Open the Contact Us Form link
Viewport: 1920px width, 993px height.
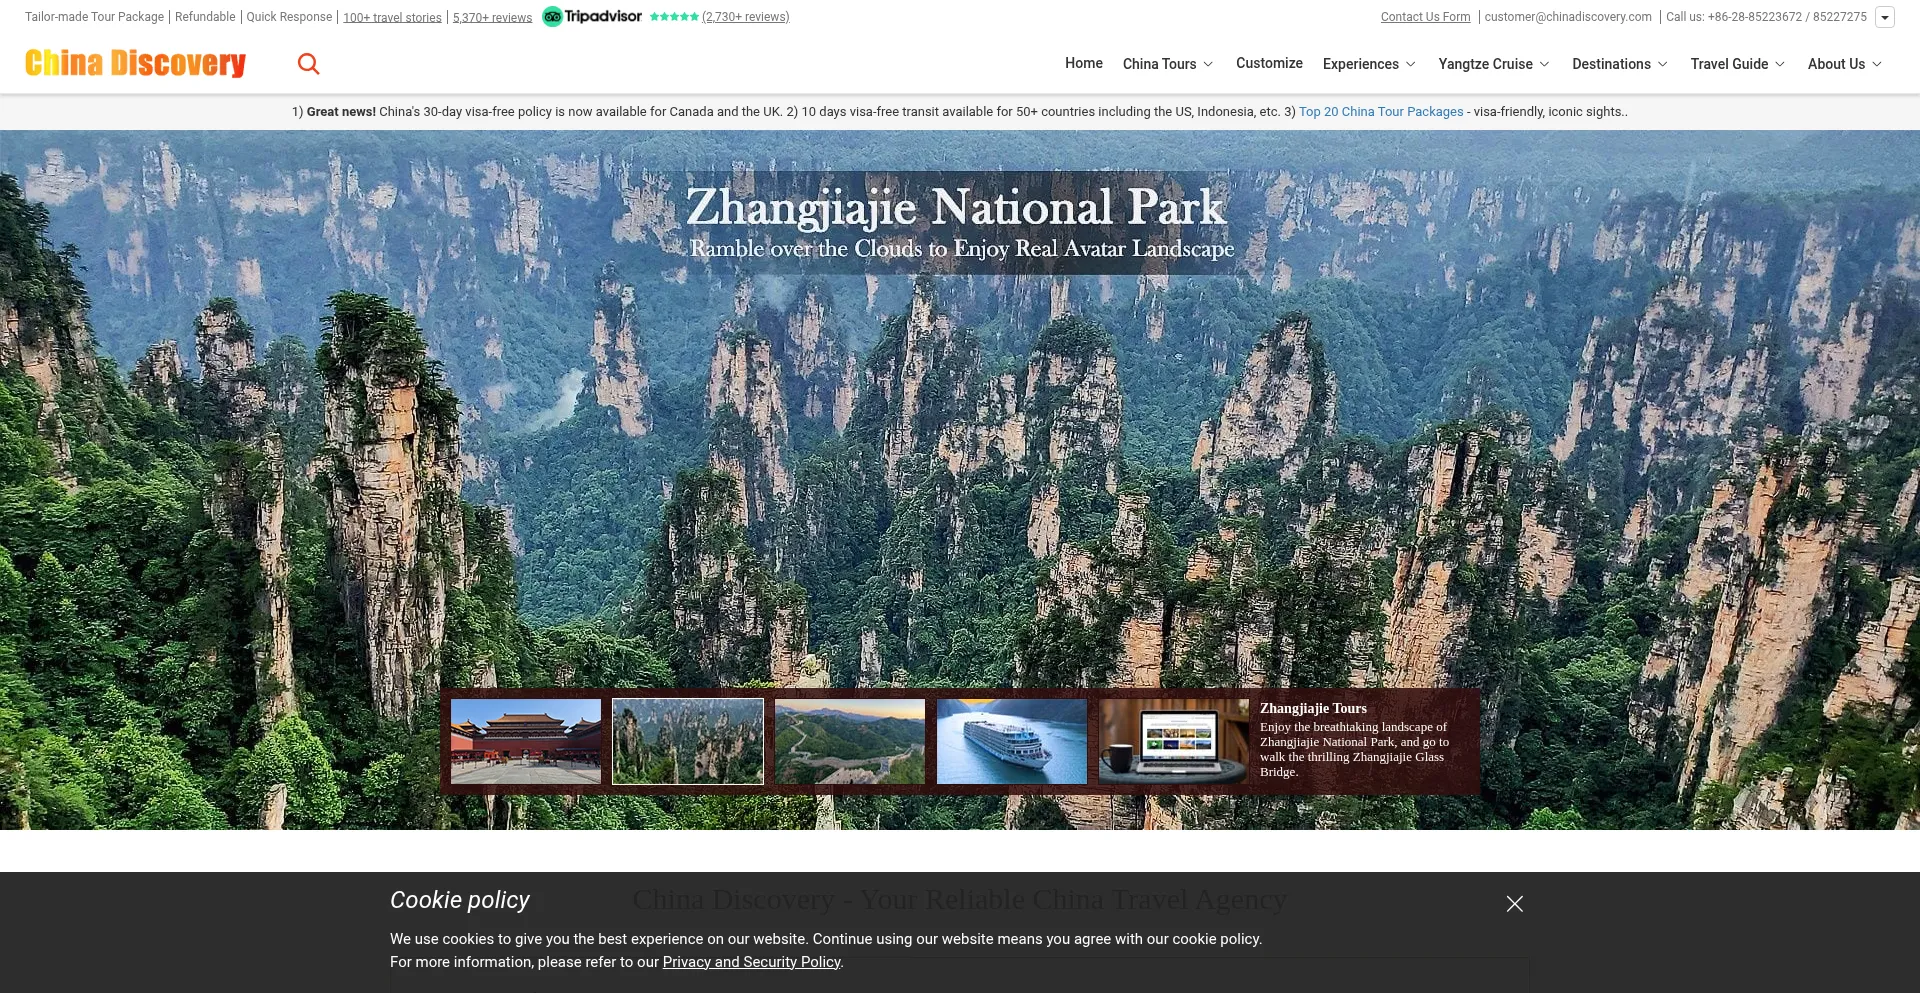coord(1425,17)
